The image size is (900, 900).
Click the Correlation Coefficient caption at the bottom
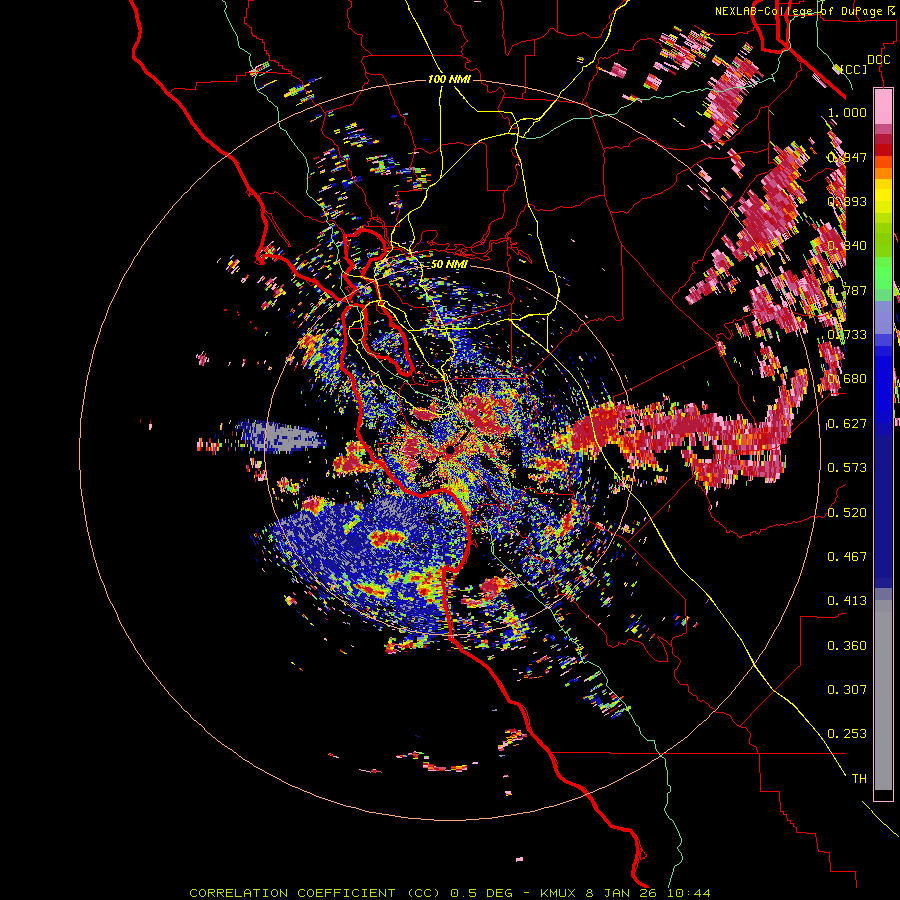(x=450, y=893)
